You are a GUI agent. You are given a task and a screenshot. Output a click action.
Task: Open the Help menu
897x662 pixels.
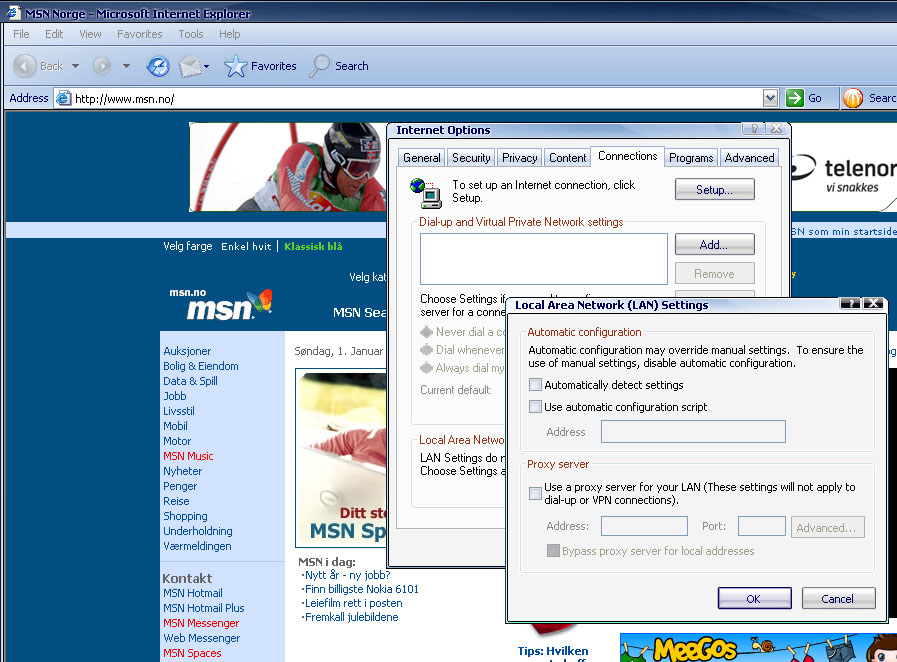229,34
